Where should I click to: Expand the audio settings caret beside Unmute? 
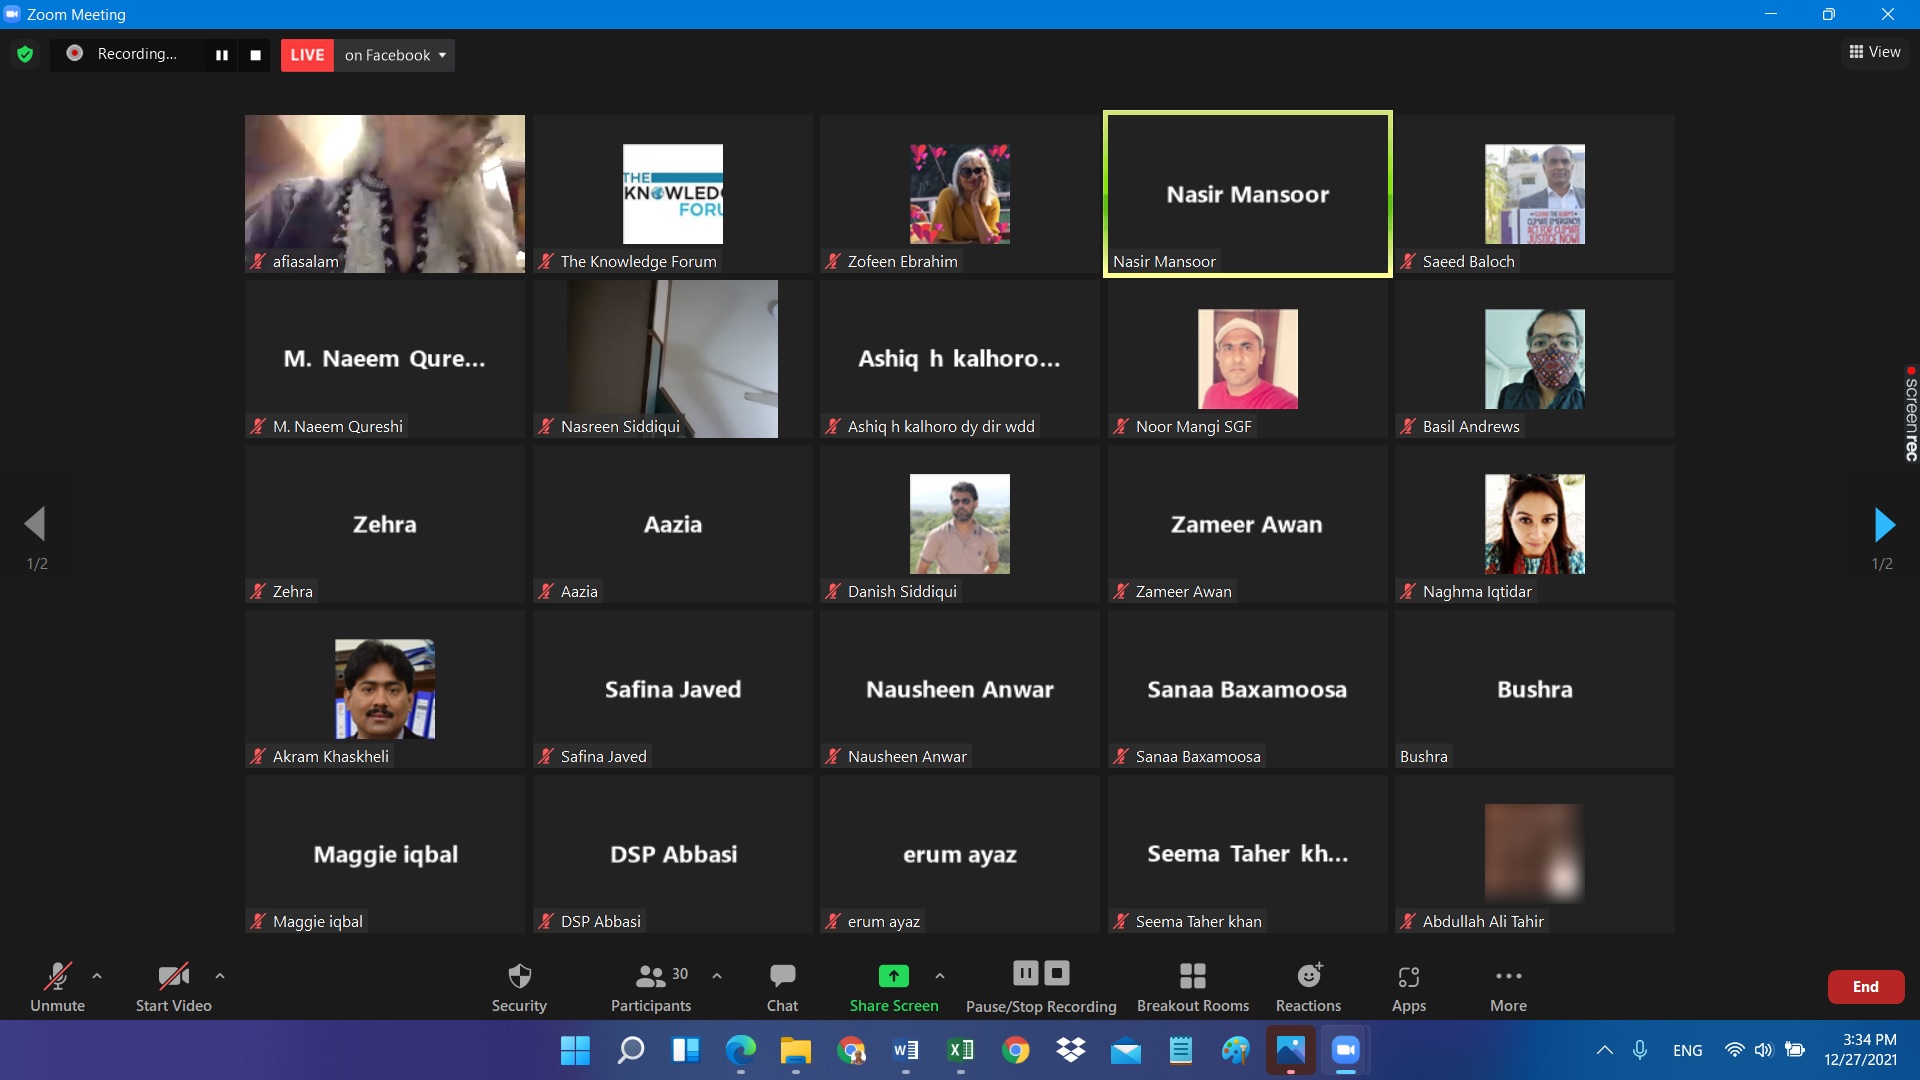[x=97, y=975]
